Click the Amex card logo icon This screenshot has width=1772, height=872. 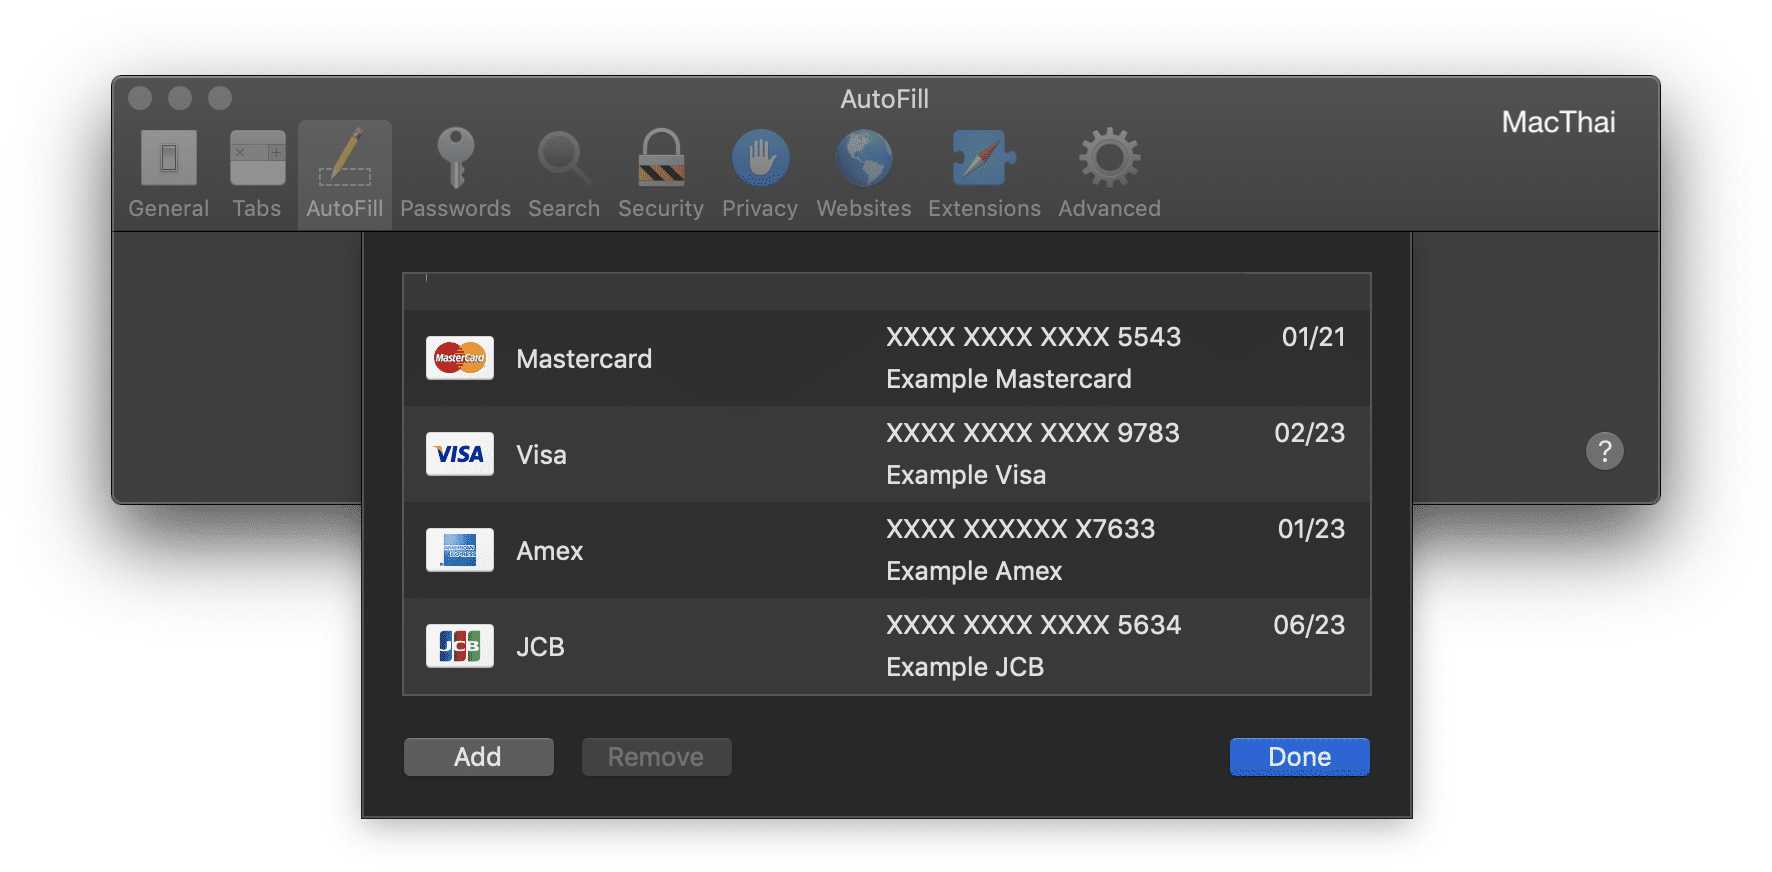click(460, 550)
